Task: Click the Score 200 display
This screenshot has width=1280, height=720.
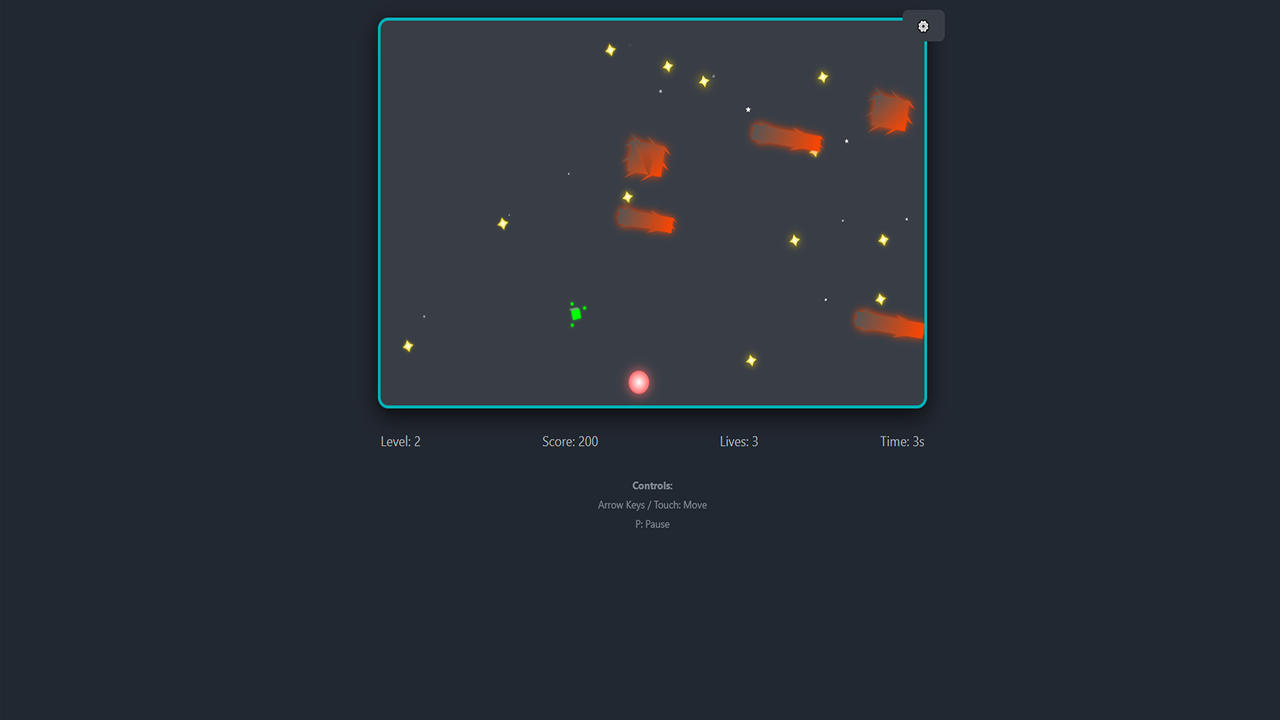Action: pos(570,441)
